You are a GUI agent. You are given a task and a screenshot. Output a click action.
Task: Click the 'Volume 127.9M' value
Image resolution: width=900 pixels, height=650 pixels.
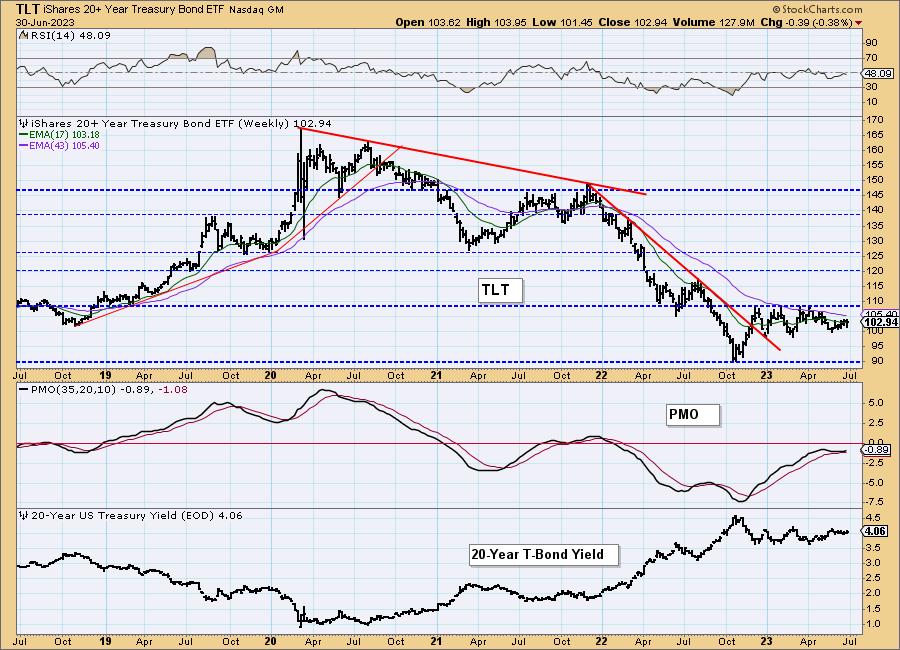713,22
